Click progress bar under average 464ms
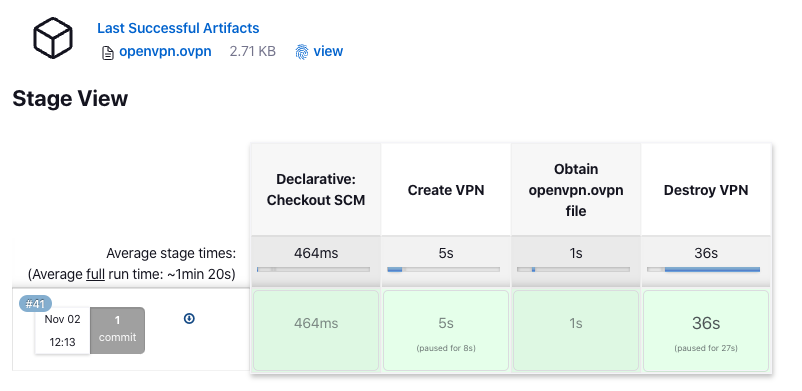The height and width of the screenshot is (391, 802). [x=313, y=269]
